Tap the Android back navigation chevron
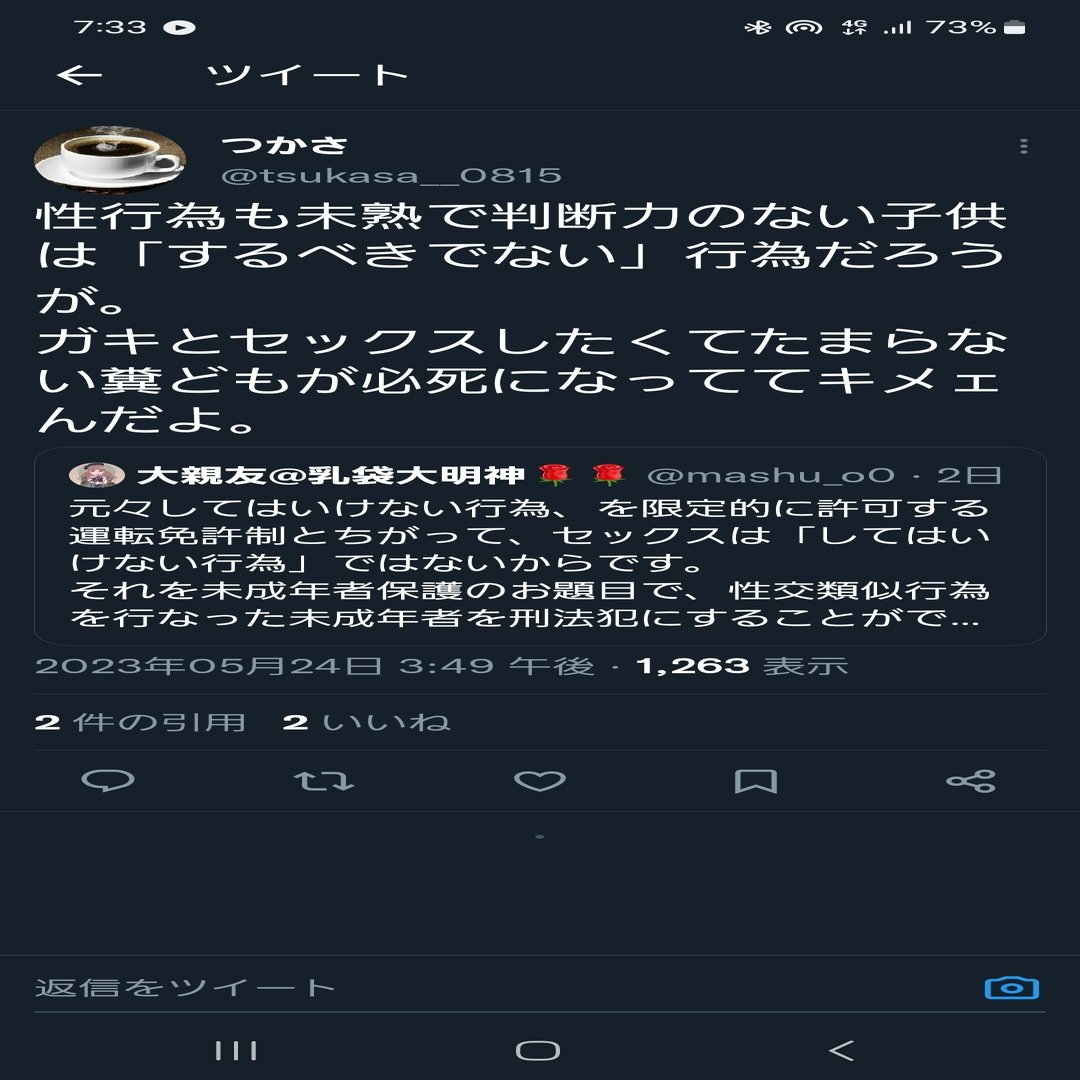The height and width of the screenshot is (1080, 1080). tap(842, 1050)
